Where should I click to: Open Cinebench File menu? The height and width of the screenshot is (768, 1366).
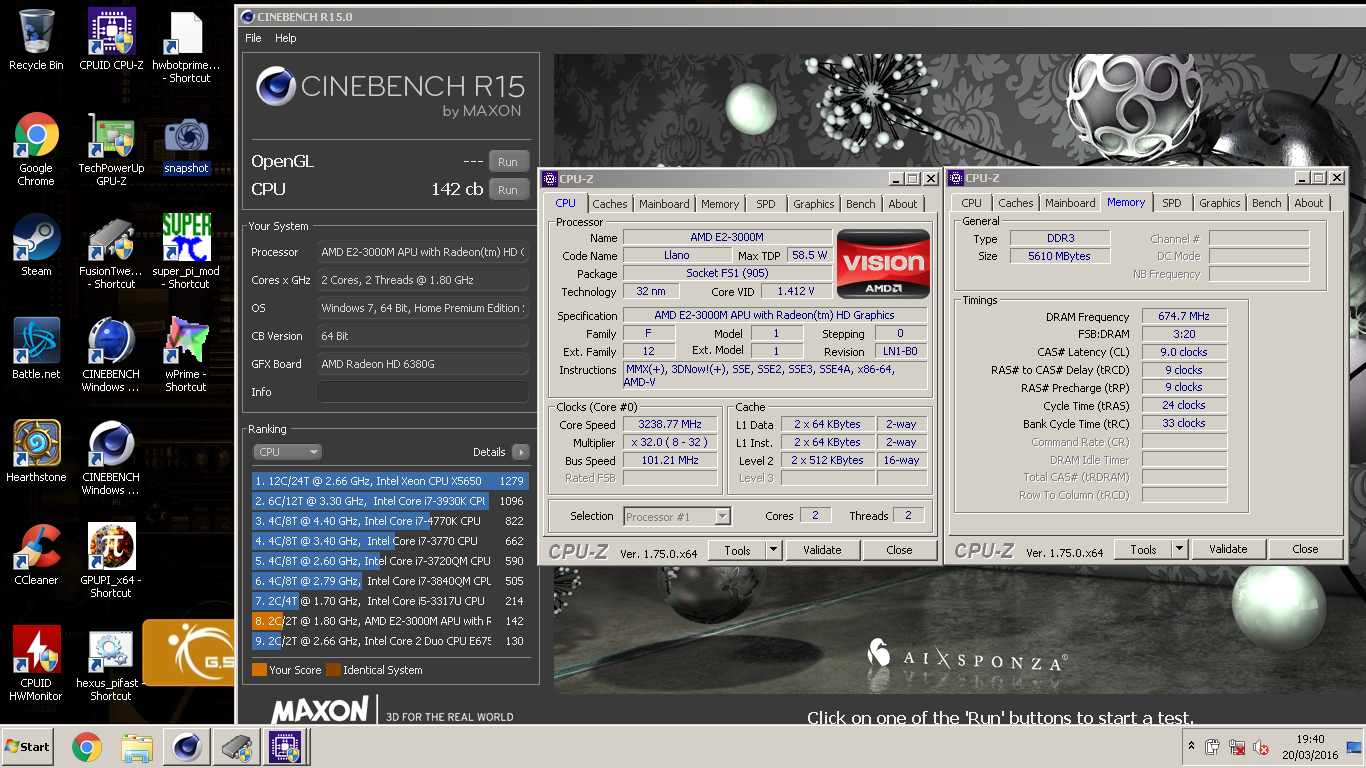point(253,38)
